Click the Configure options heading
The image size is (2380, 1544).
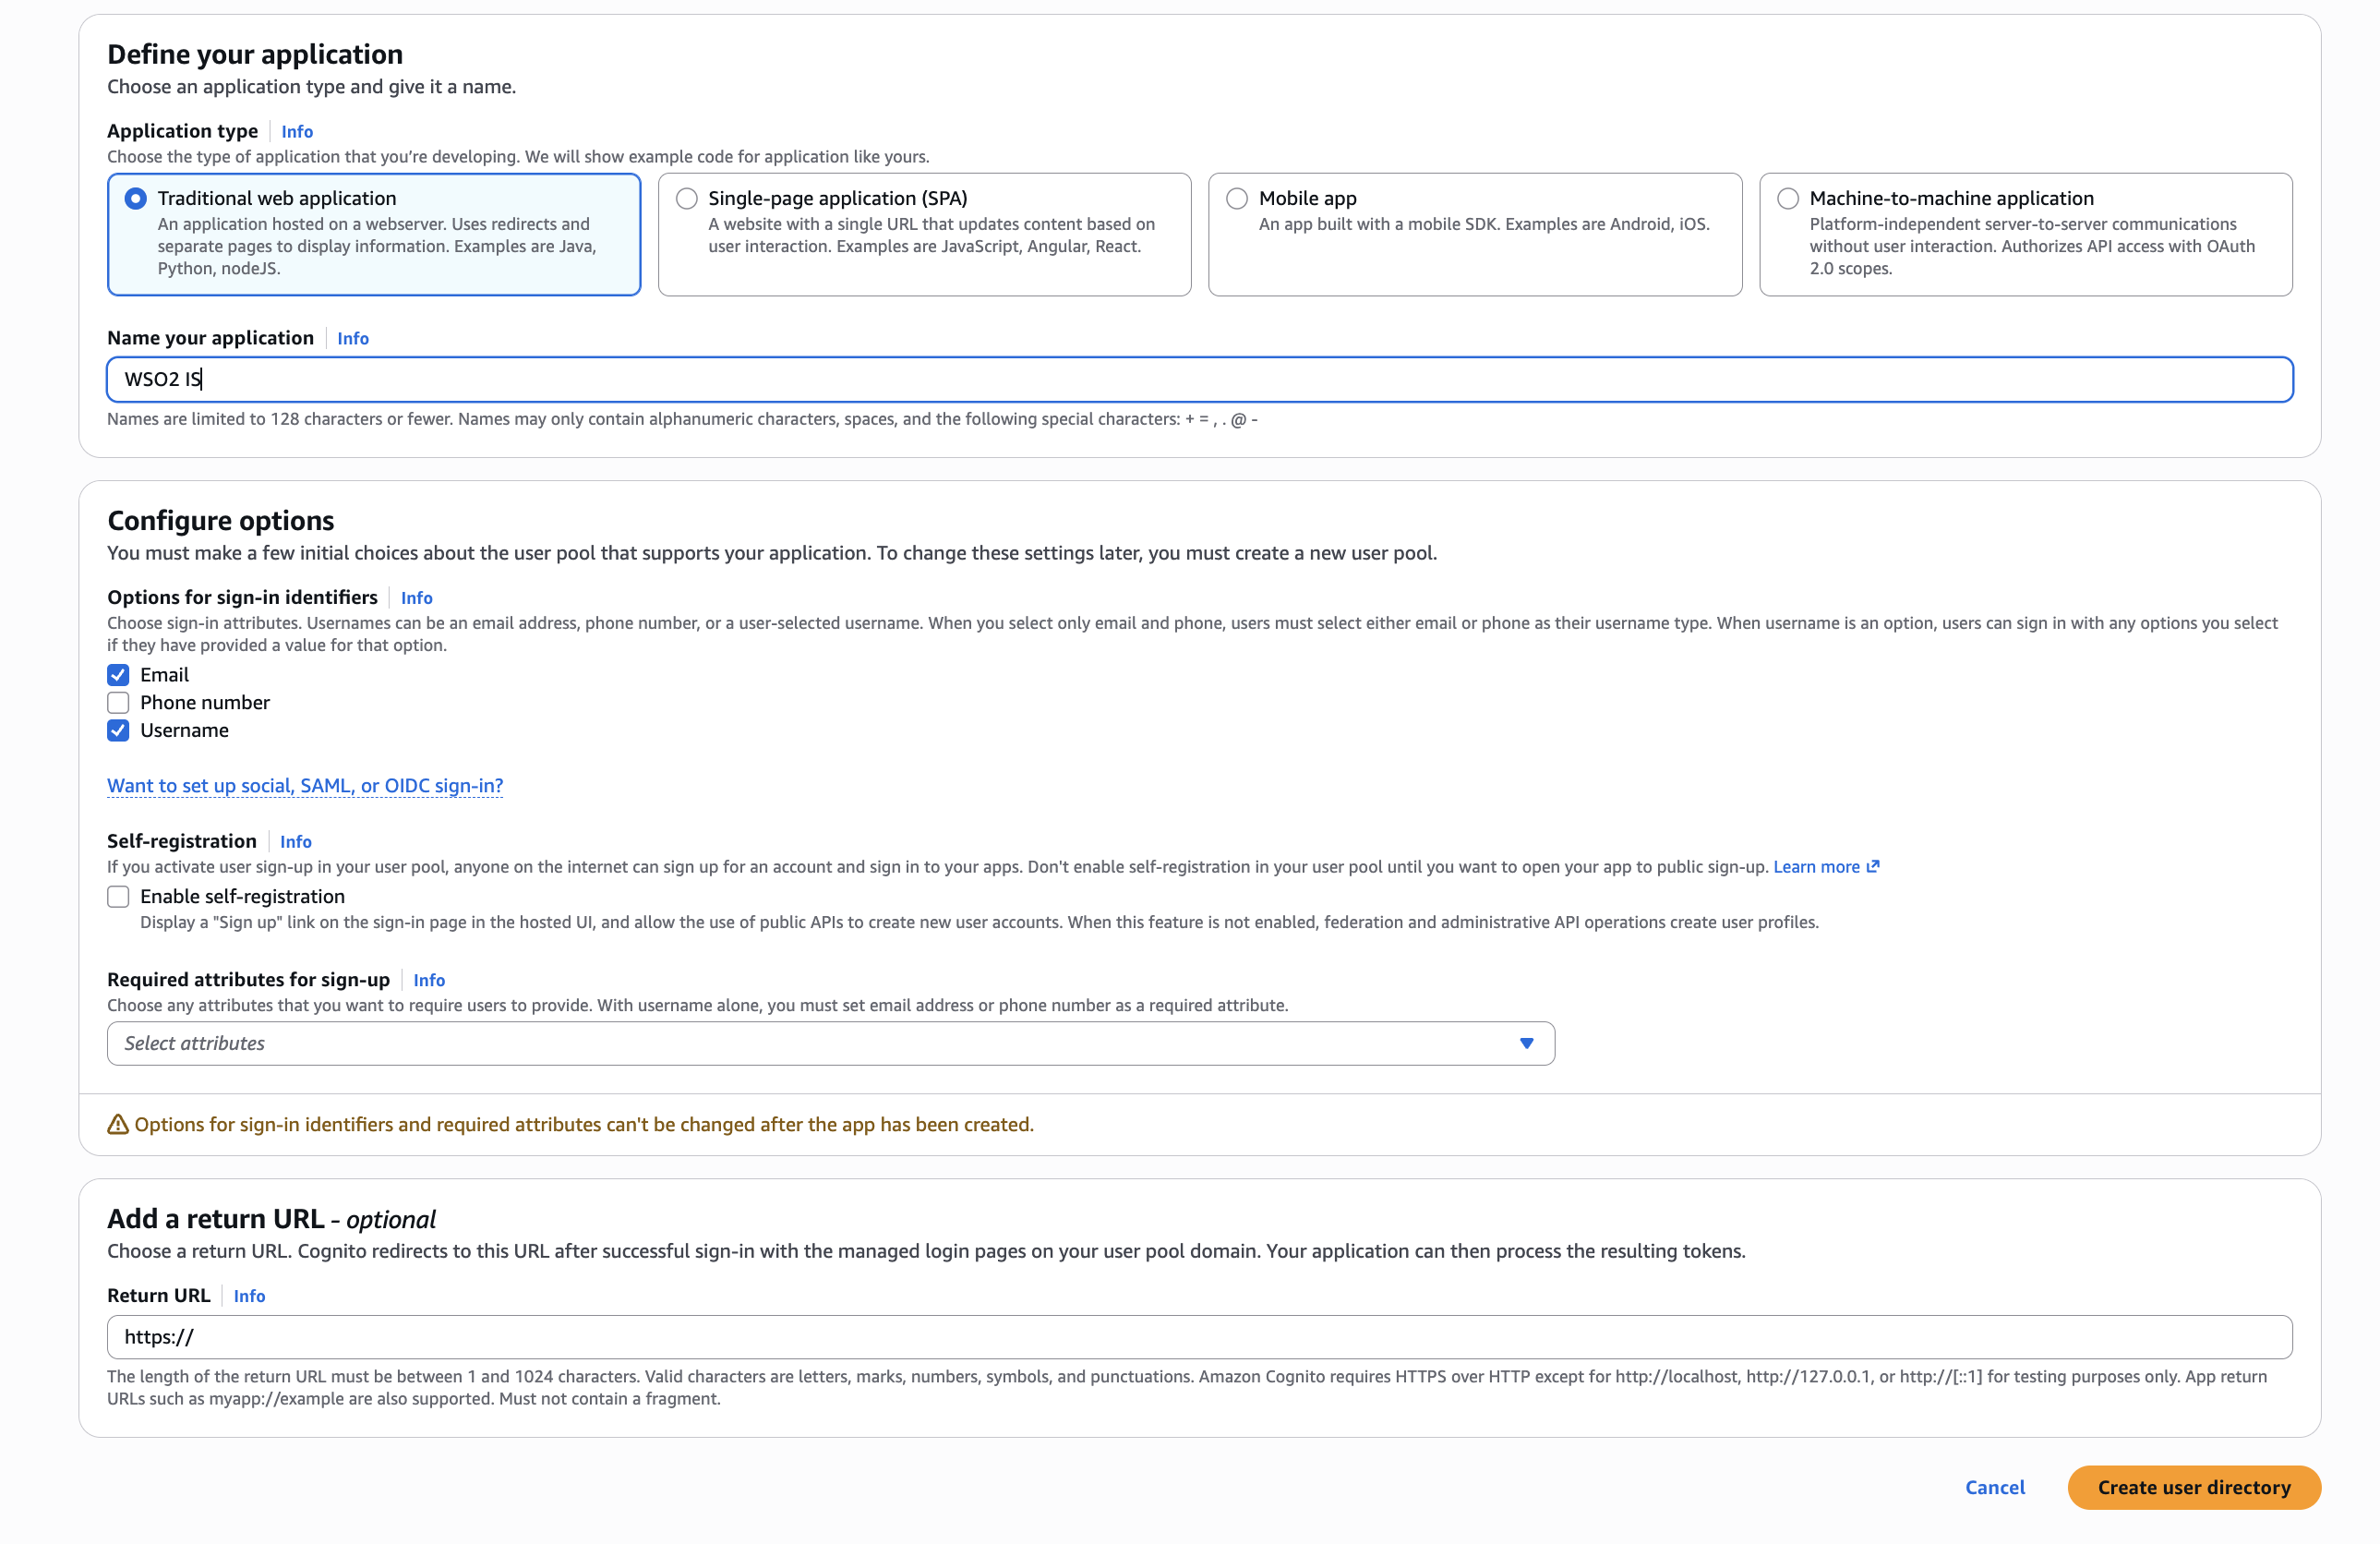click(x=221, y=520)
